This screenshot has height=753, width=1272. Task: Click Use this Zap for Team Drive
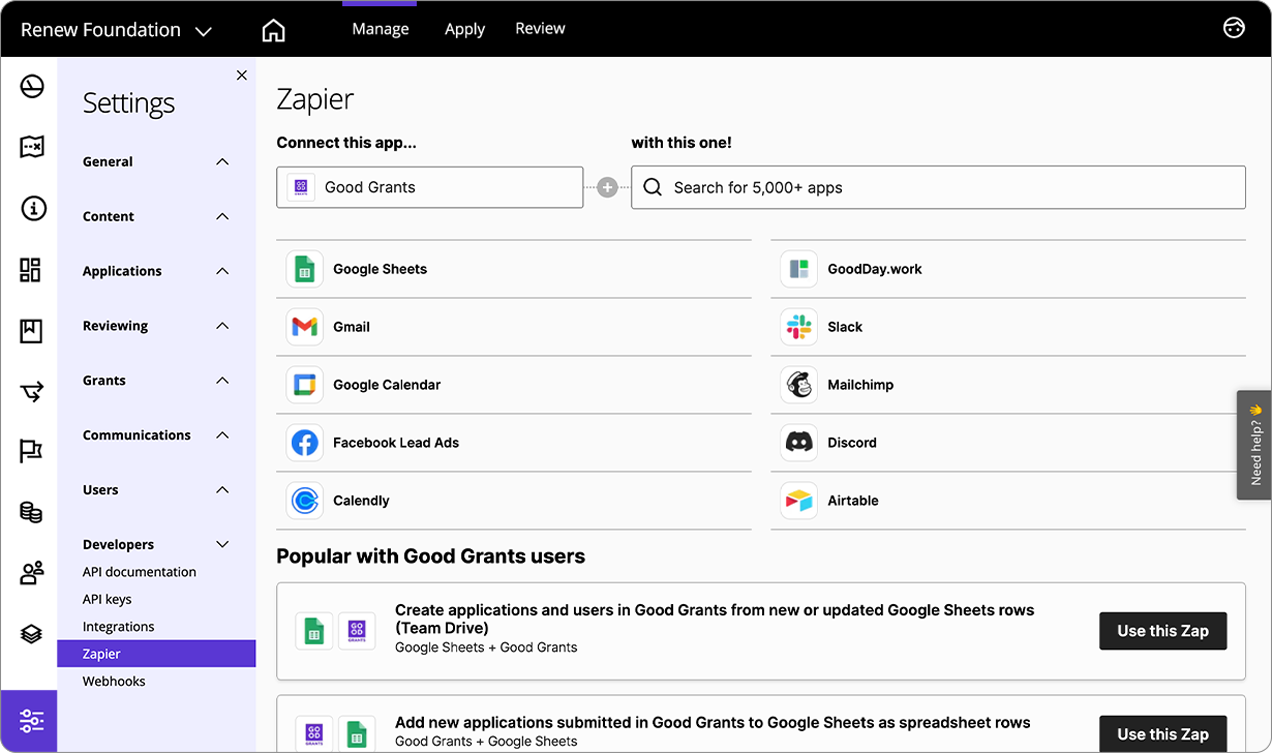click(1162, 631)
